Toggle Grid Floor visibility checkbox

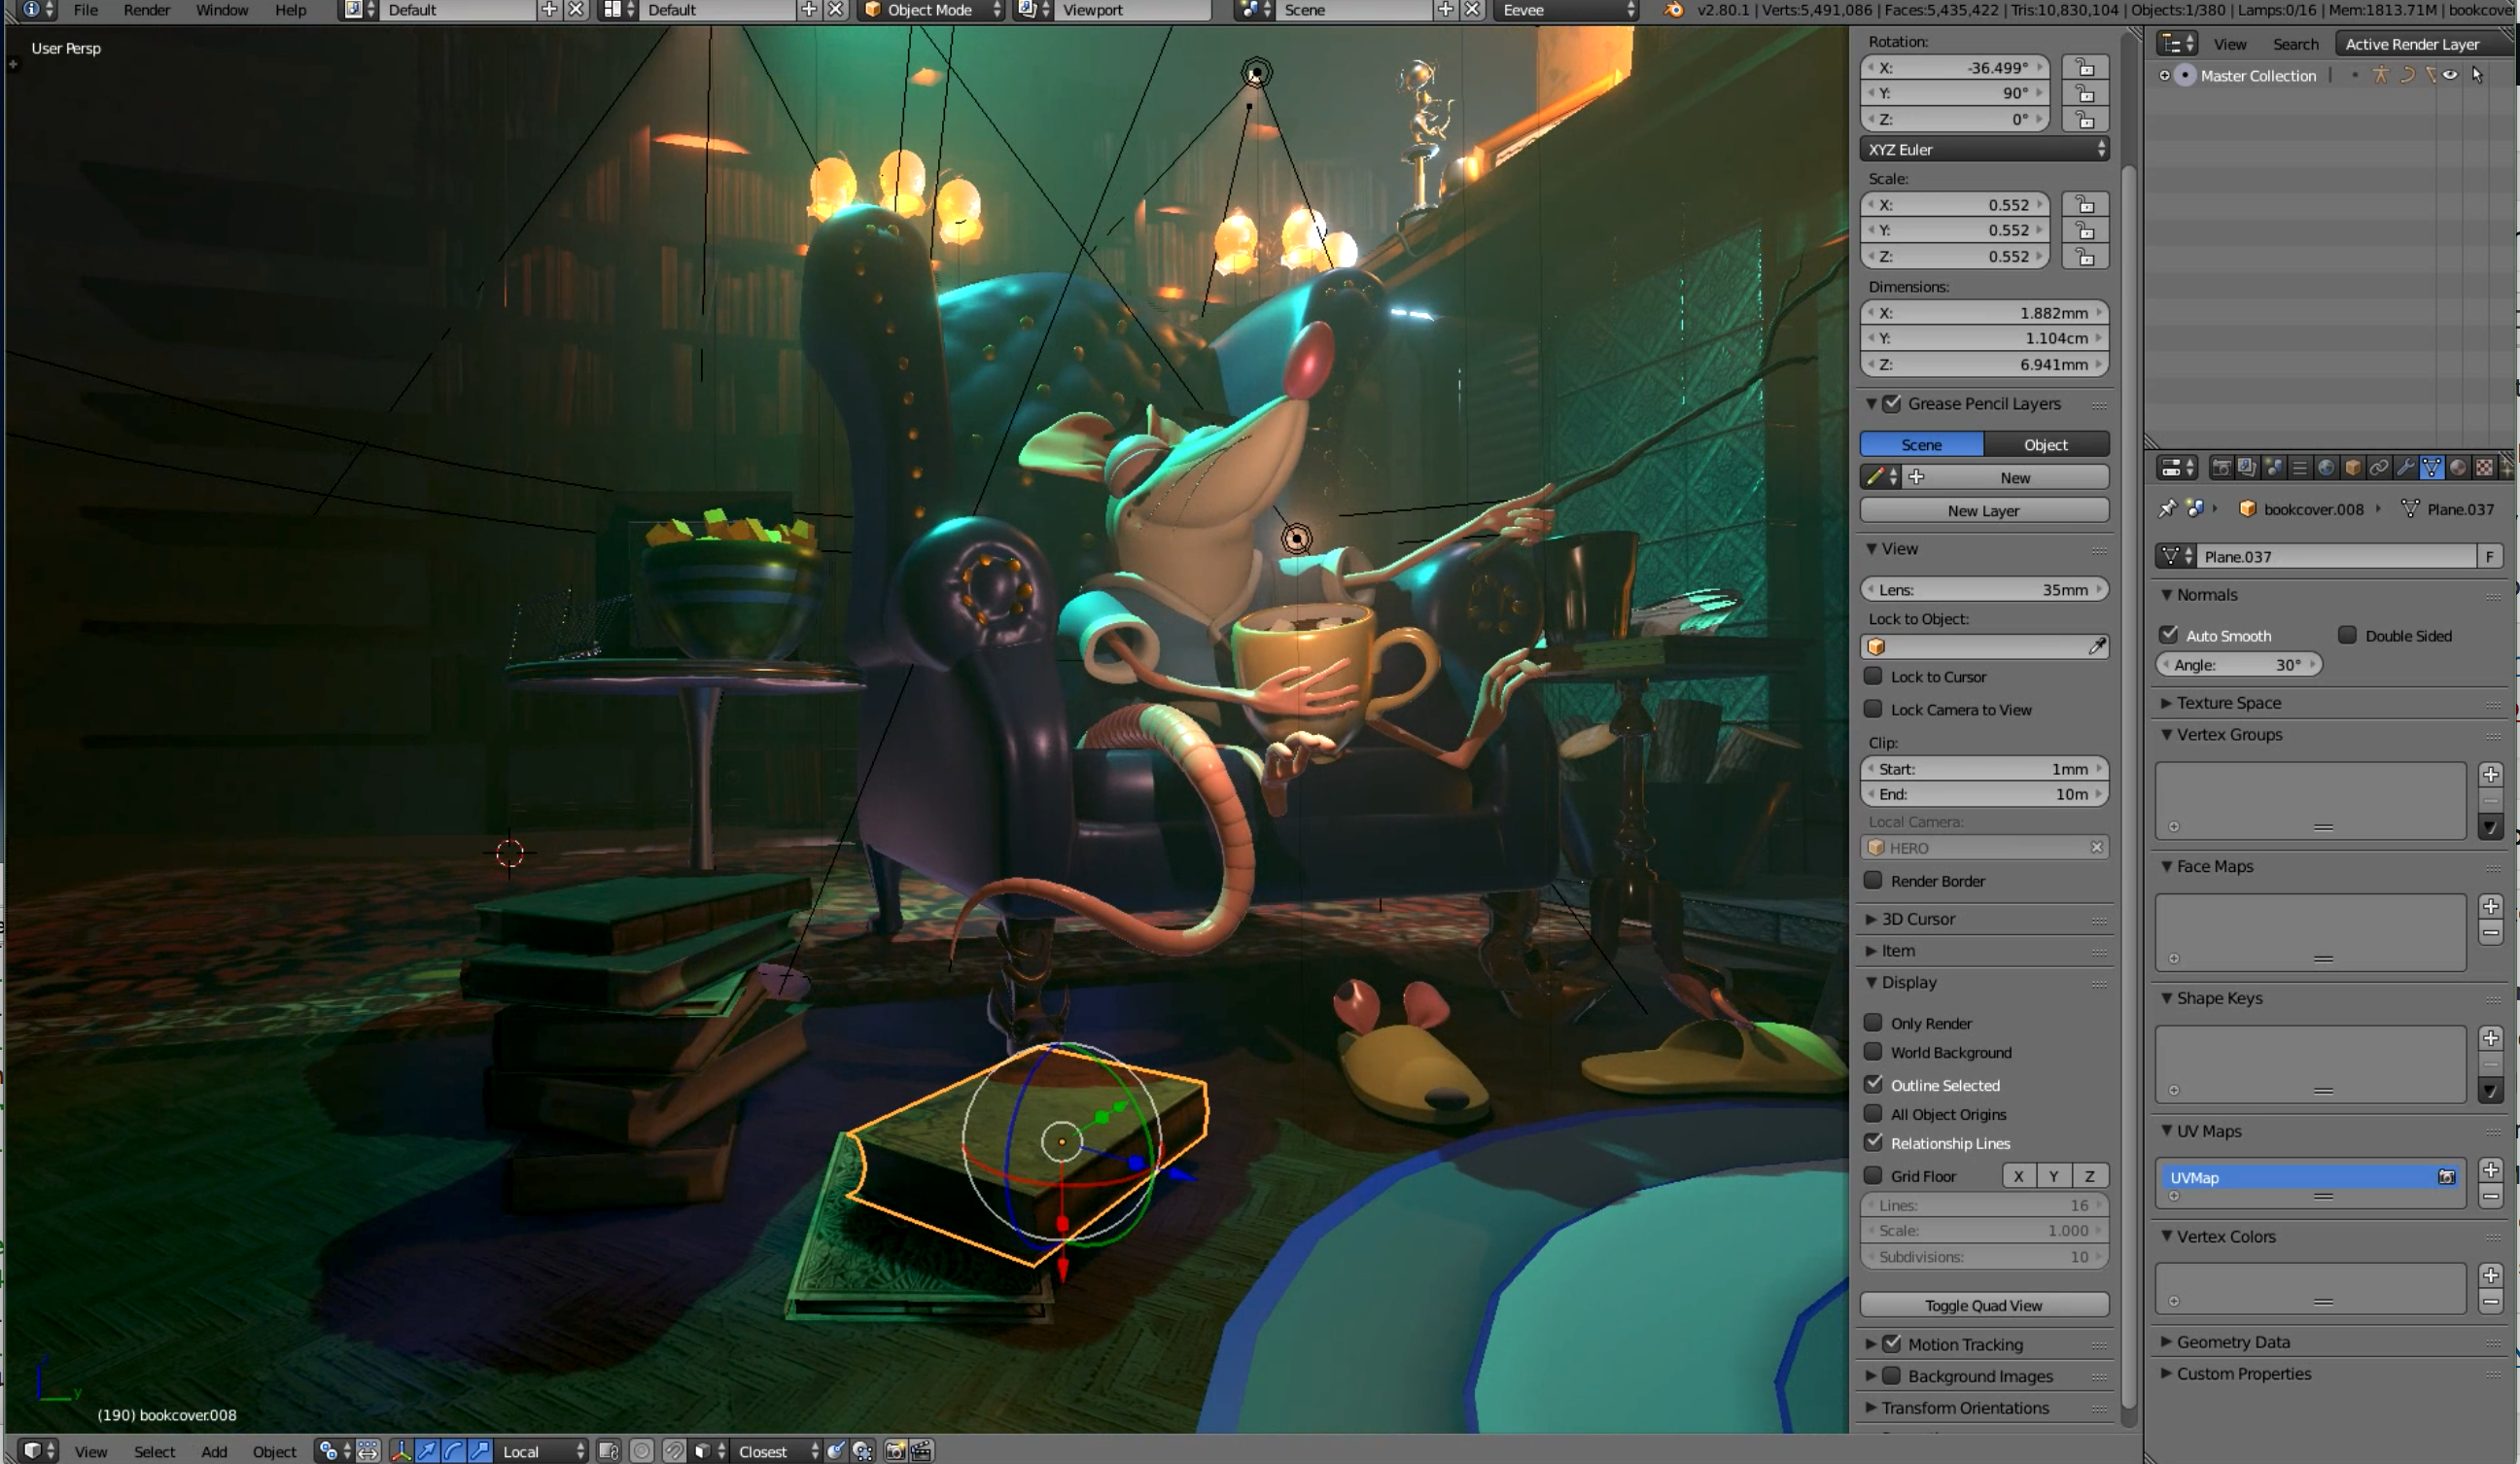tap(1875, 1176)
